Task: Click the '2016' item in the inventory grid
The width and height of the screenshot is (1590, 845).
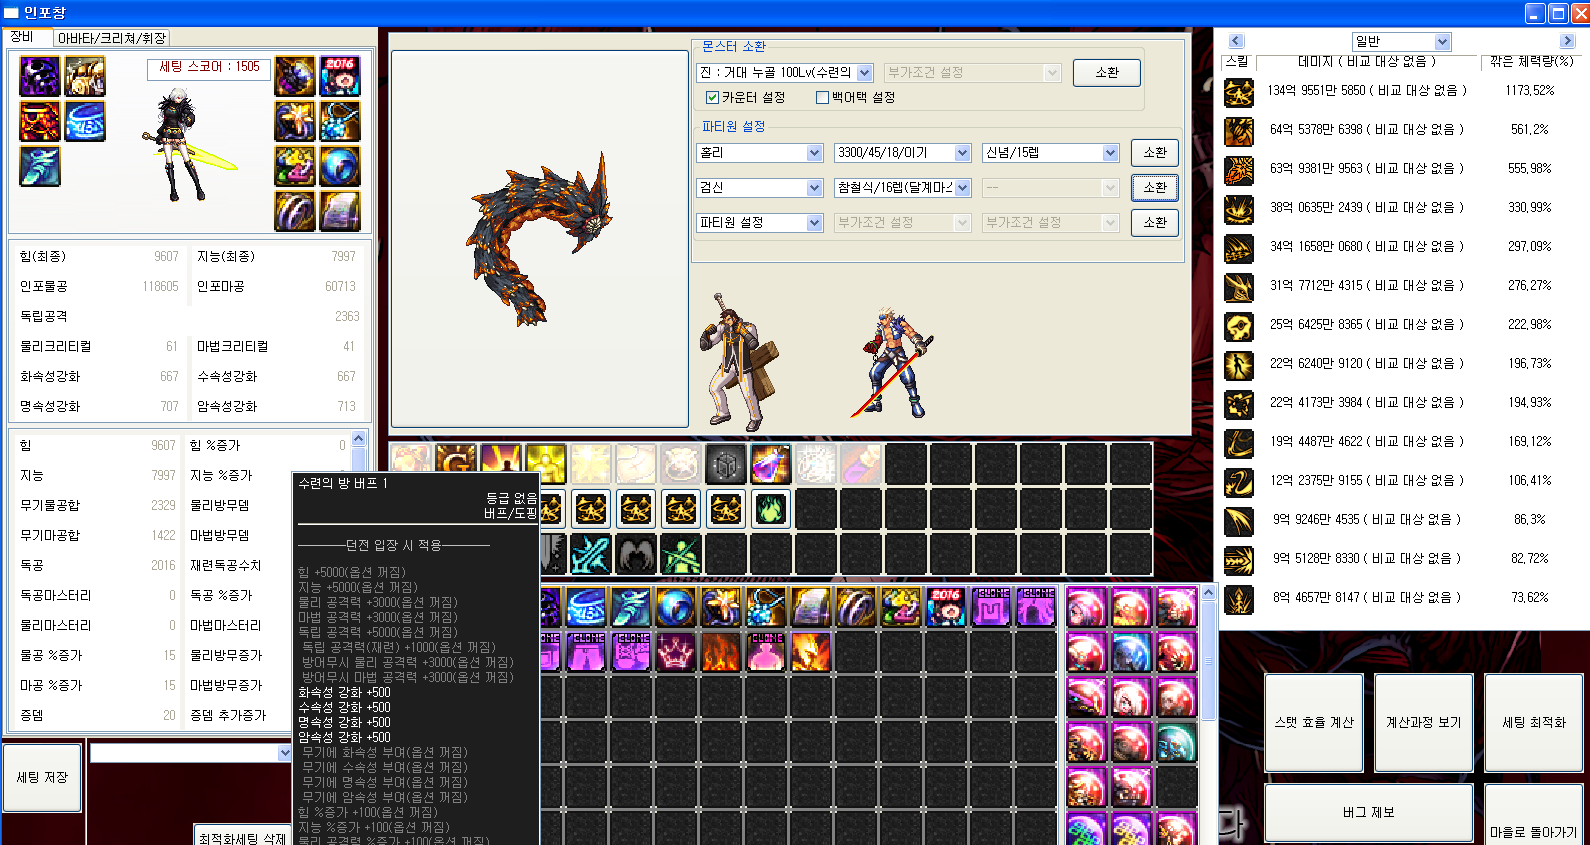Action: 946,607
